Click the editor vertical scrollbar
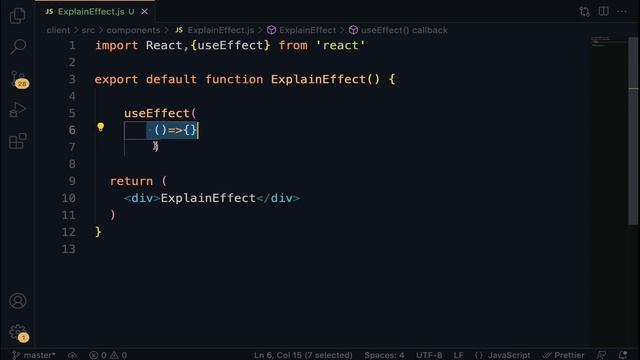 pos(633,131)
